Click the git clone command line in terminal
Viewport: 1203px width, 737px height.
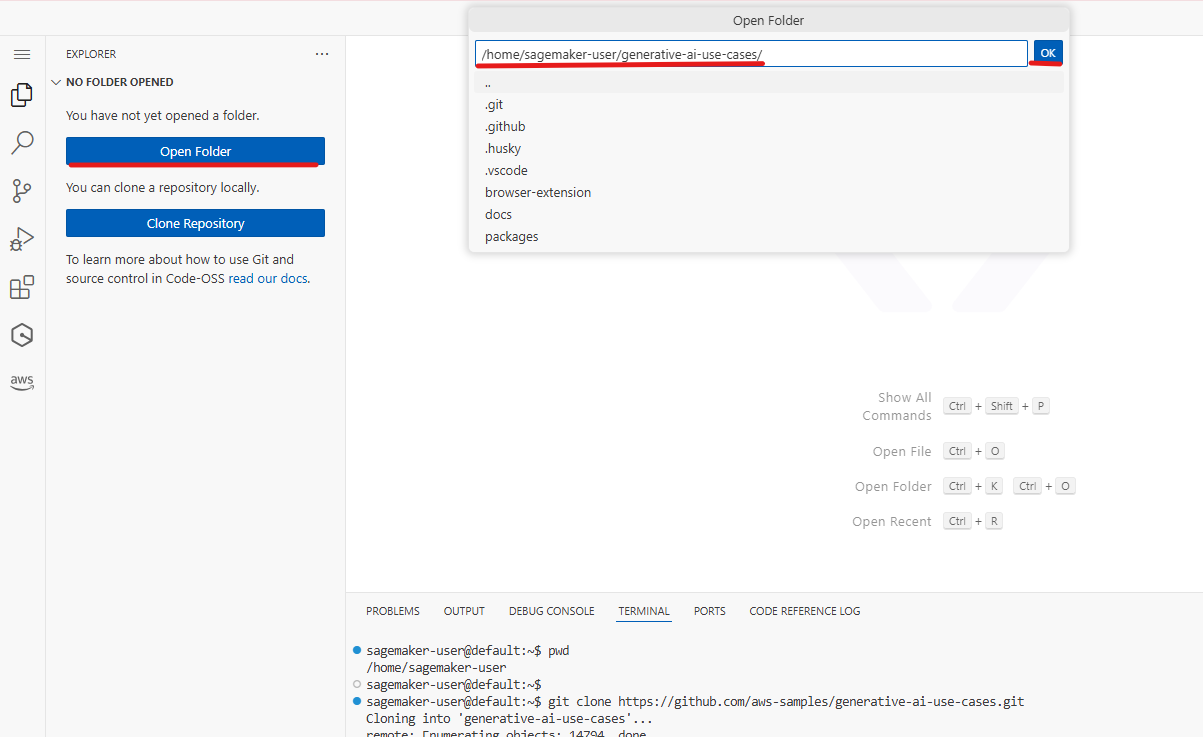[695, 701]
